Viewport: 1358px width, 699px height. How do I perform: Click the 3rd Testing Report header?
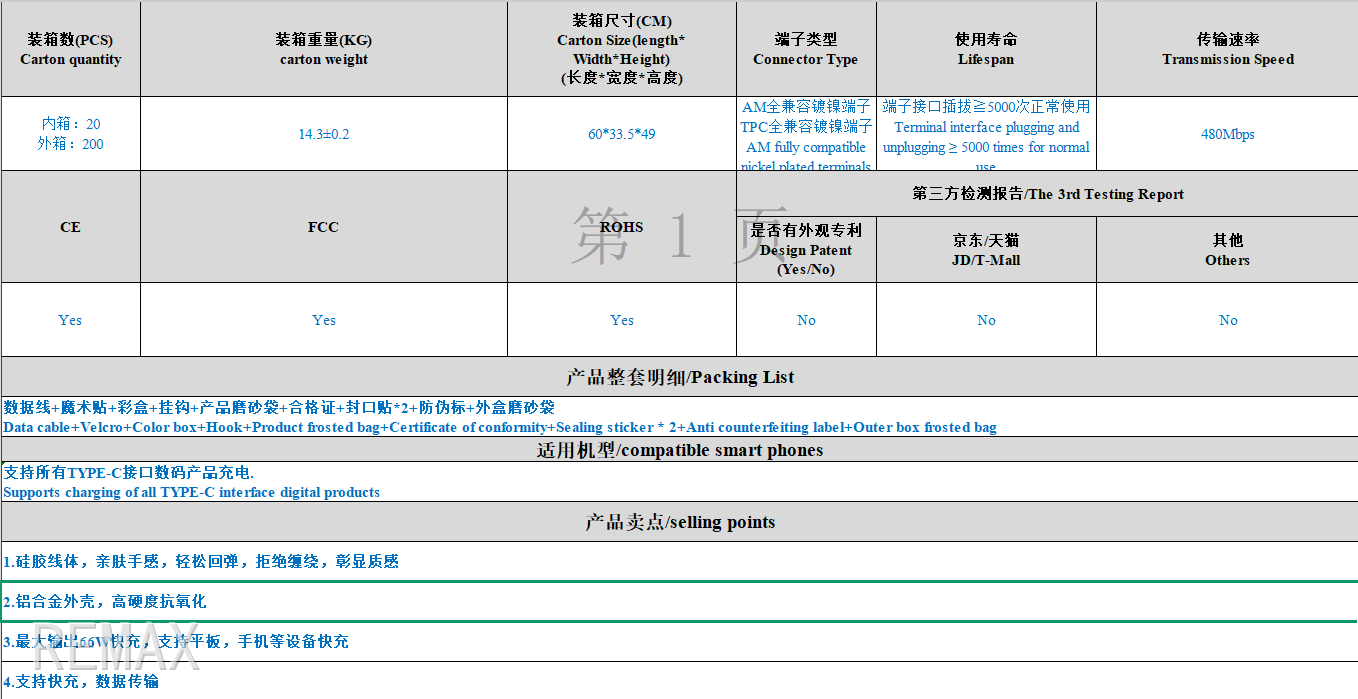click(x=1046, y=194)
